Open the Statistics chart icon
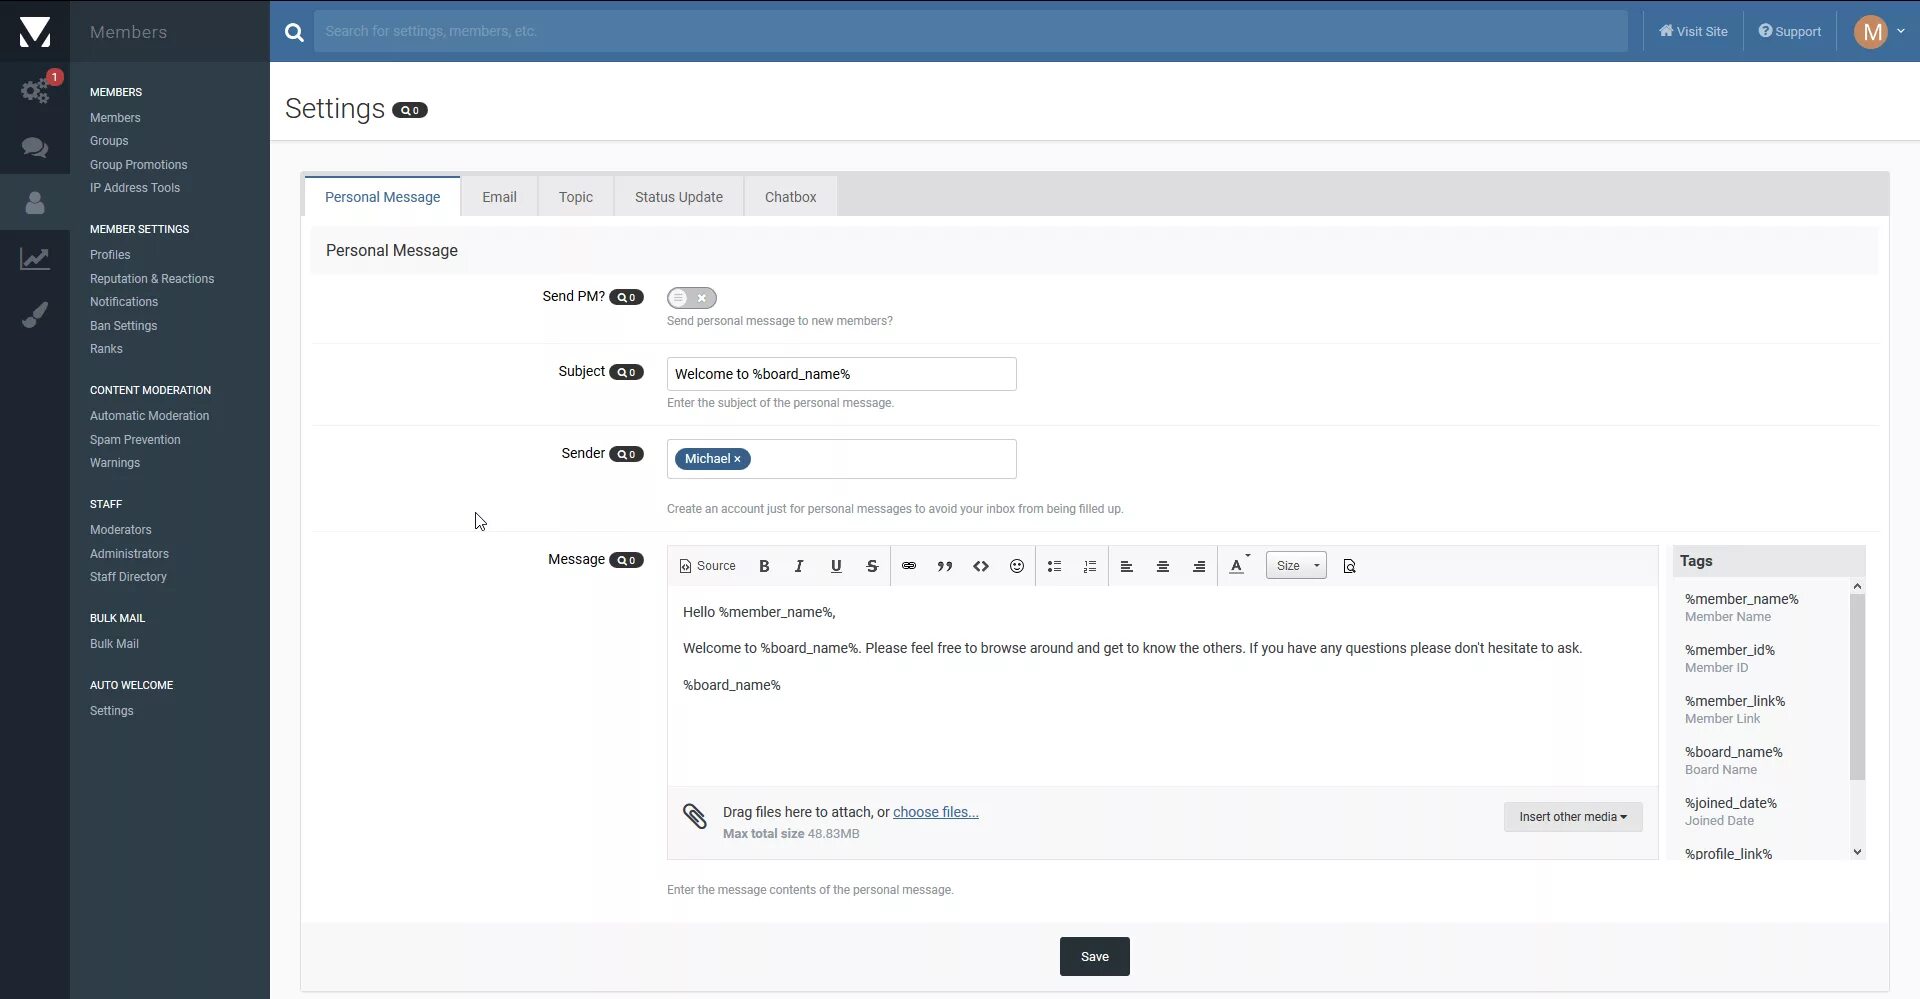Image resolution: width=1920 pixels, height=999 pixels. tap(35, 259)
